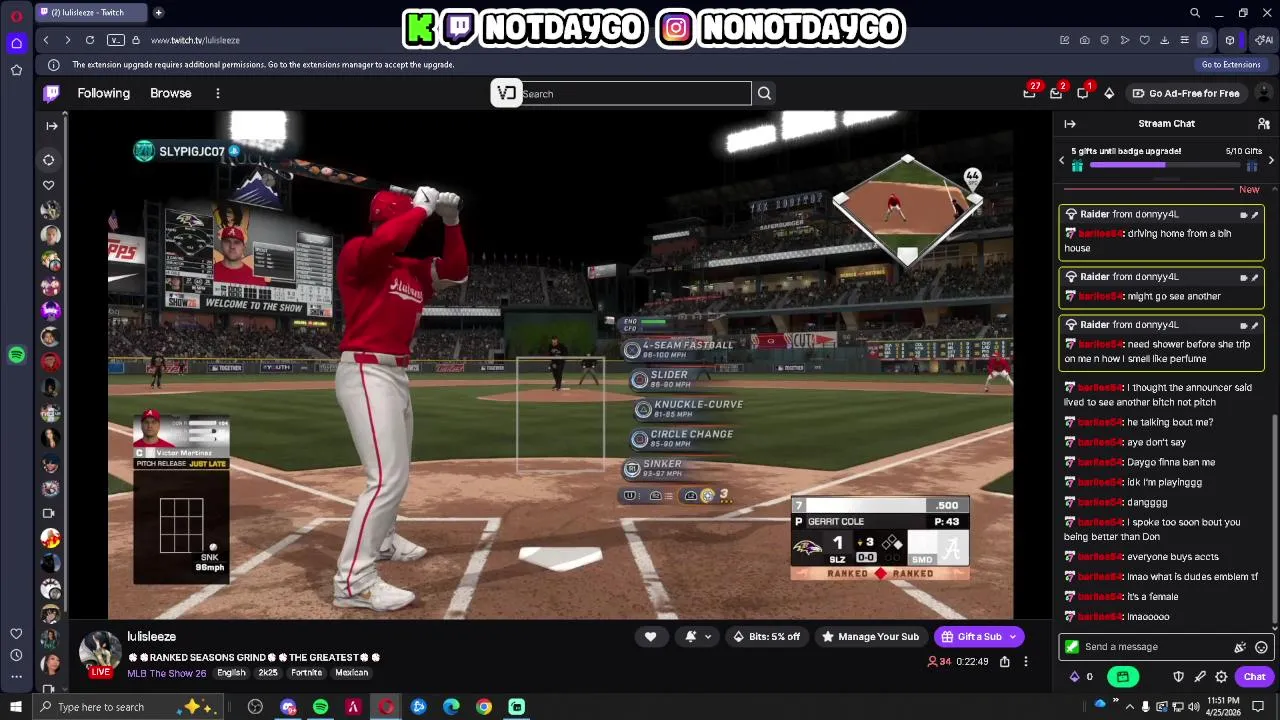Click the sidebar camera icon
The image size is (1280, 720).
(x=48, y=513)
